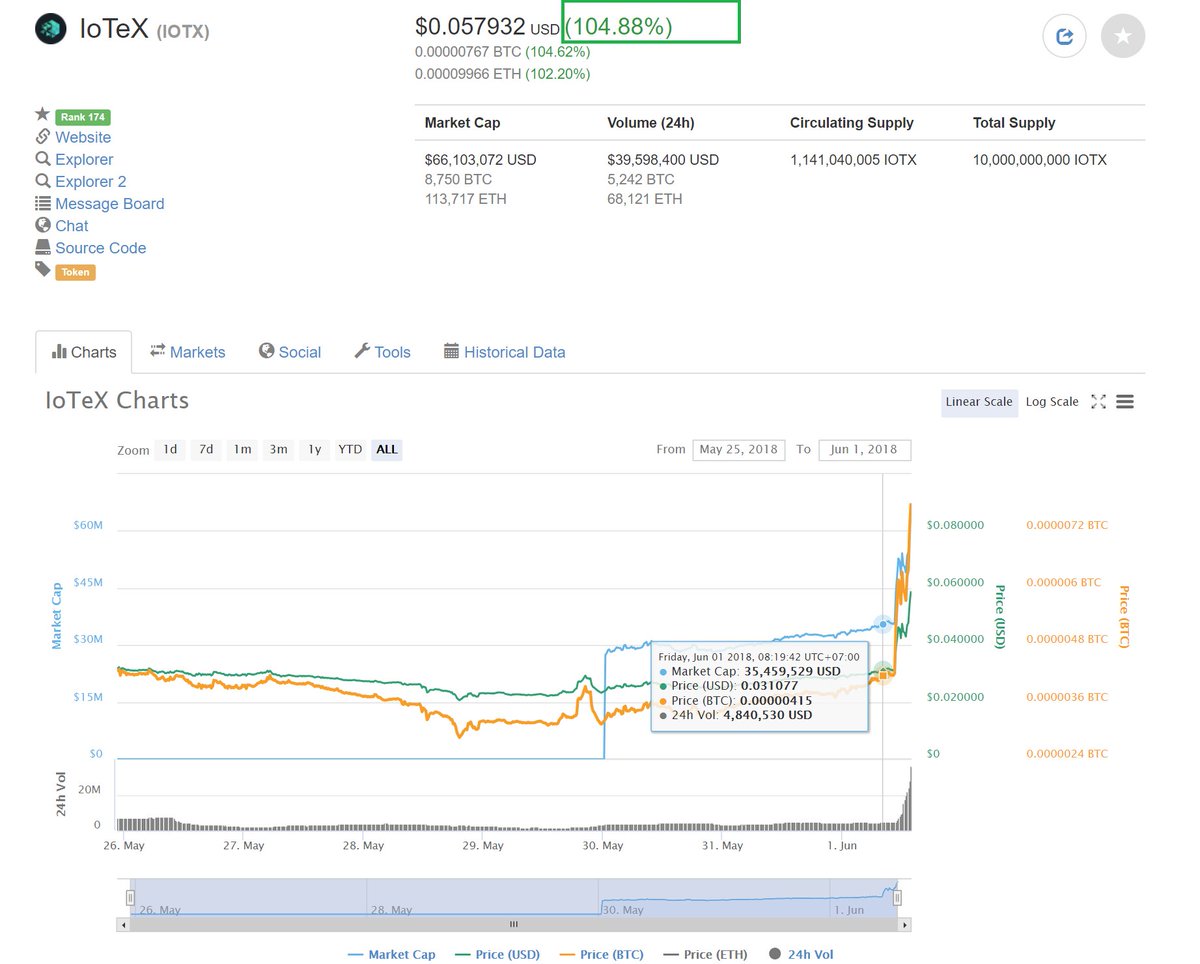
Task: Switch to the Historical Data tab
Action: tap(504, 352)
